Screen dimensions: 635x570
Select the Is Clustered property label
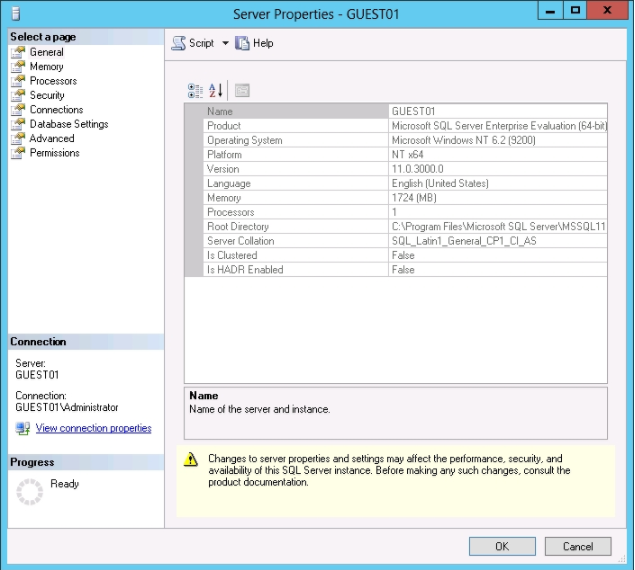click(232, 255)
